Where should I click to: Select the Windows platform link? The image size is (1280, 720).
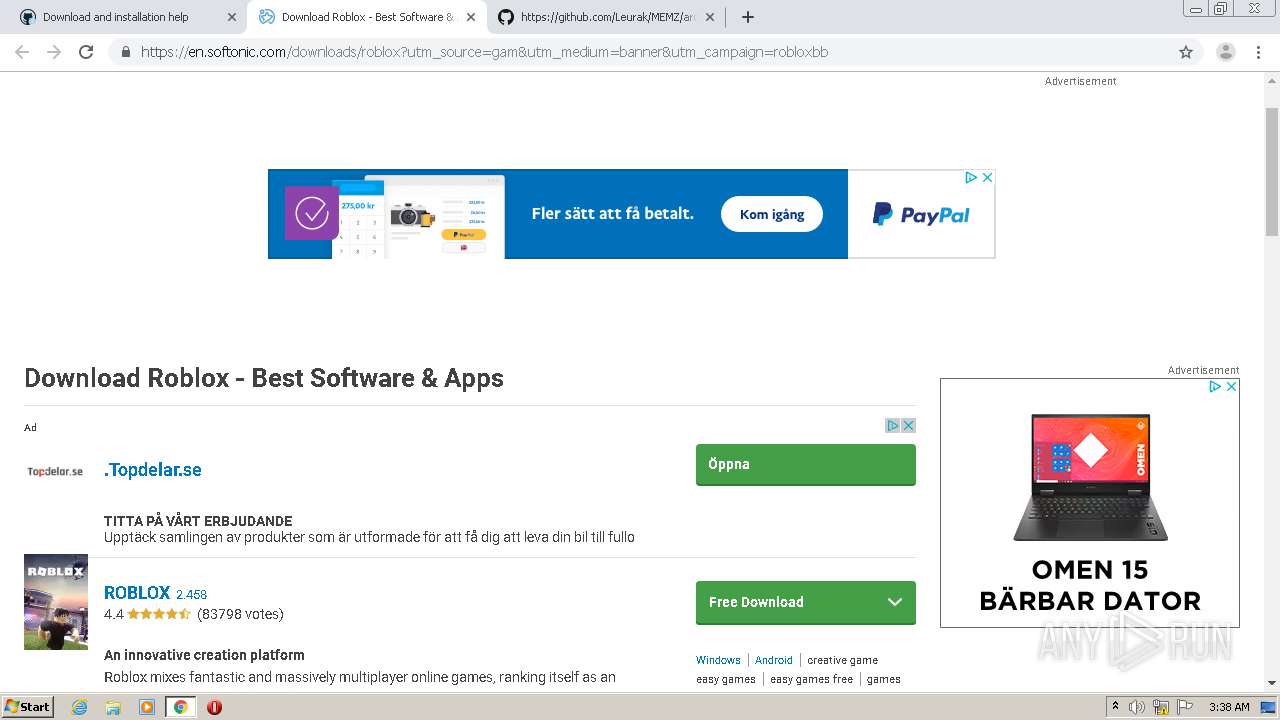(718, 660)
